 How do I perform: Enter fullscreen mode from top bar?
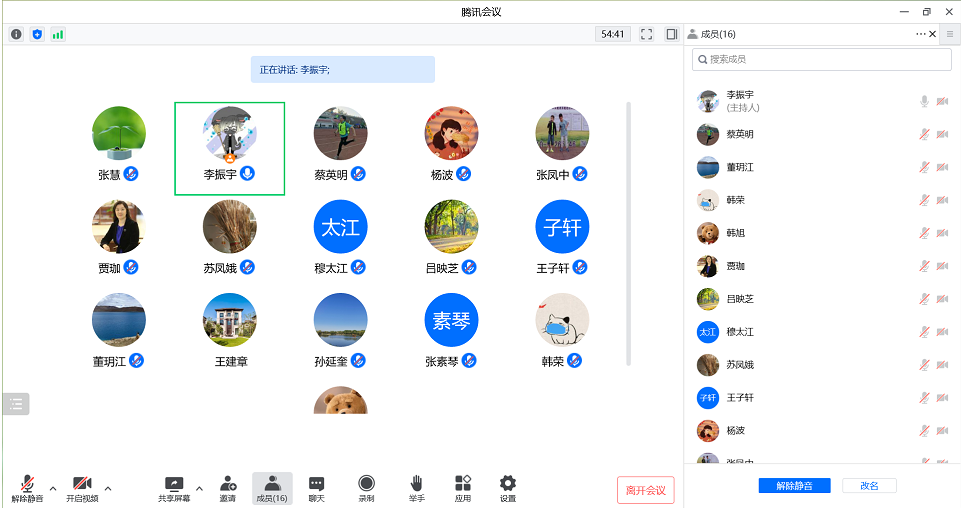click(646, 34)
